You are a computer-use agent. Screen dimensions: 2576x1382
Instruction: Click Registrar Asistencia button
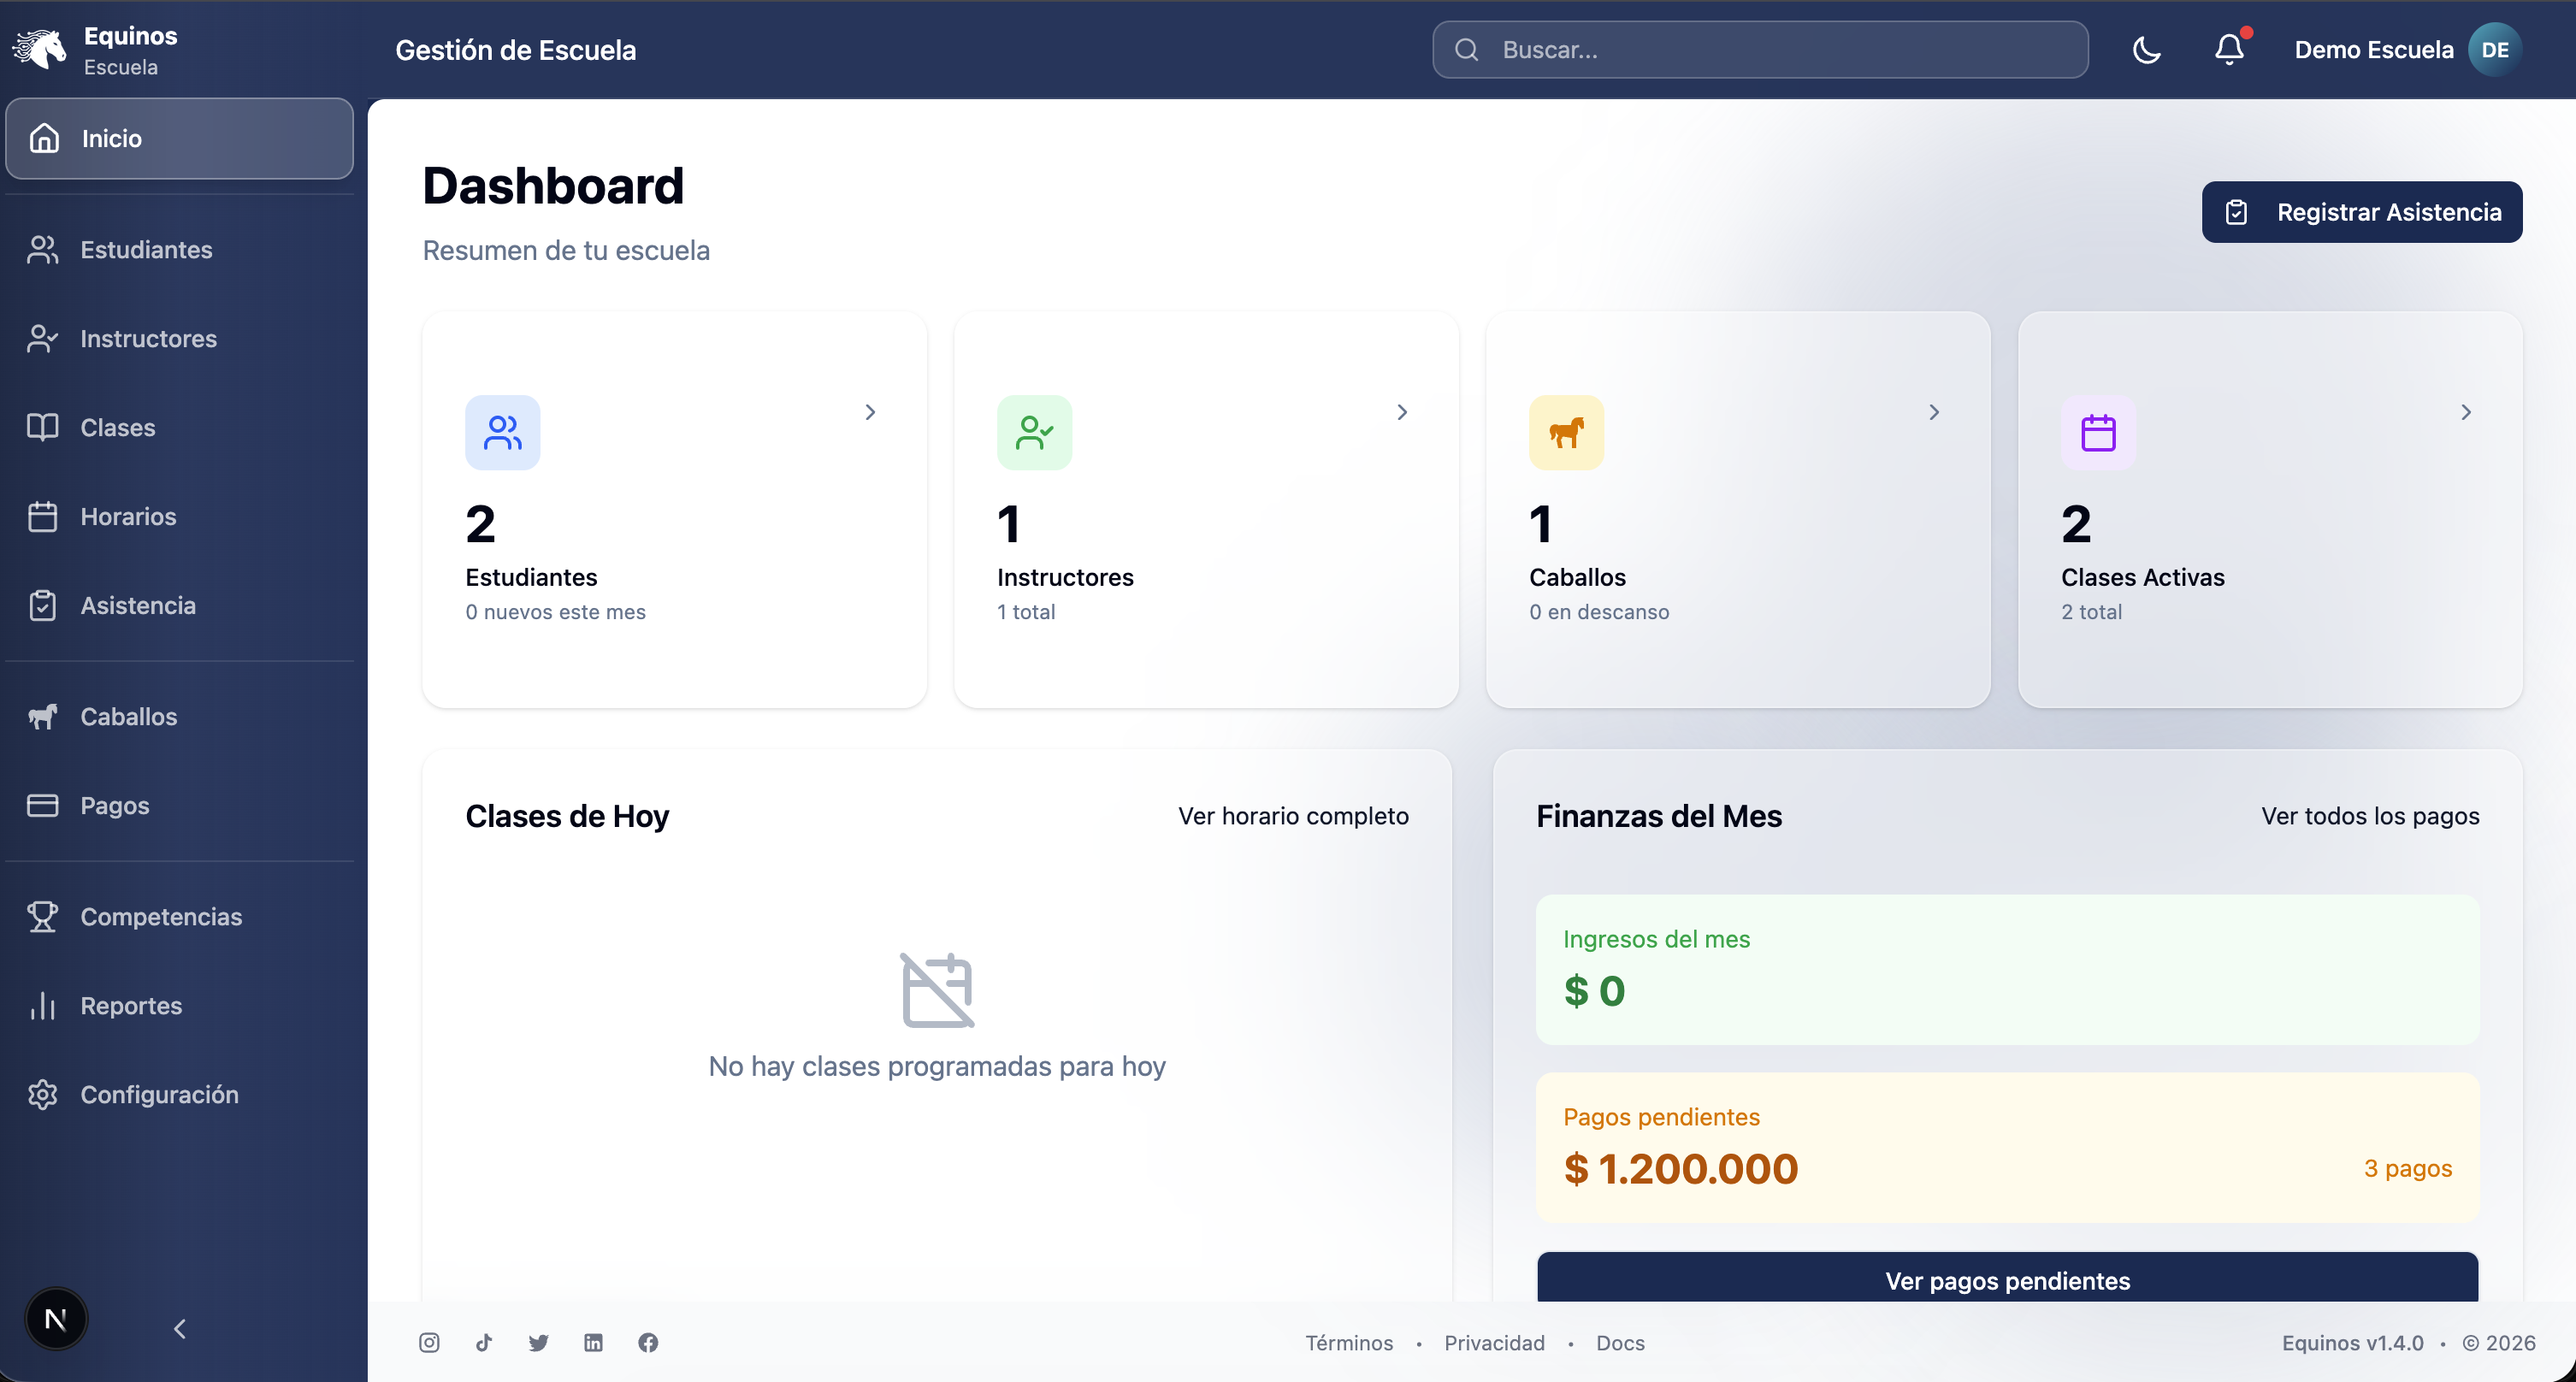click(x=2362, y=212)
